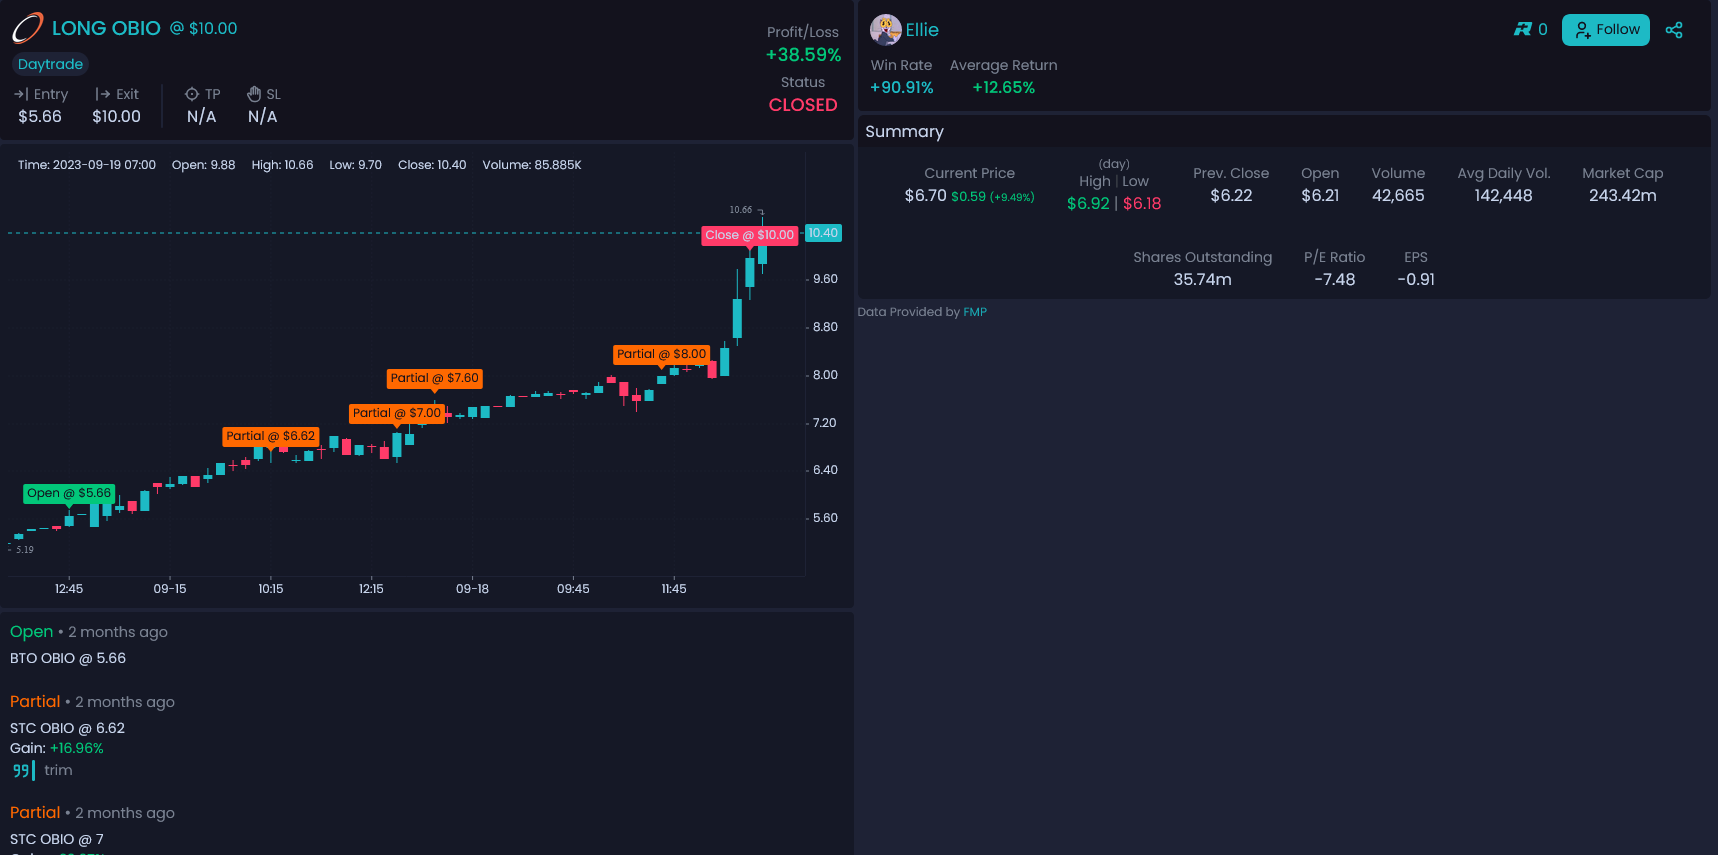Viewport: 1718px width, 855px height.
Task: Click the reputation points icon beside 0
Action: (x=1522, y=30)
